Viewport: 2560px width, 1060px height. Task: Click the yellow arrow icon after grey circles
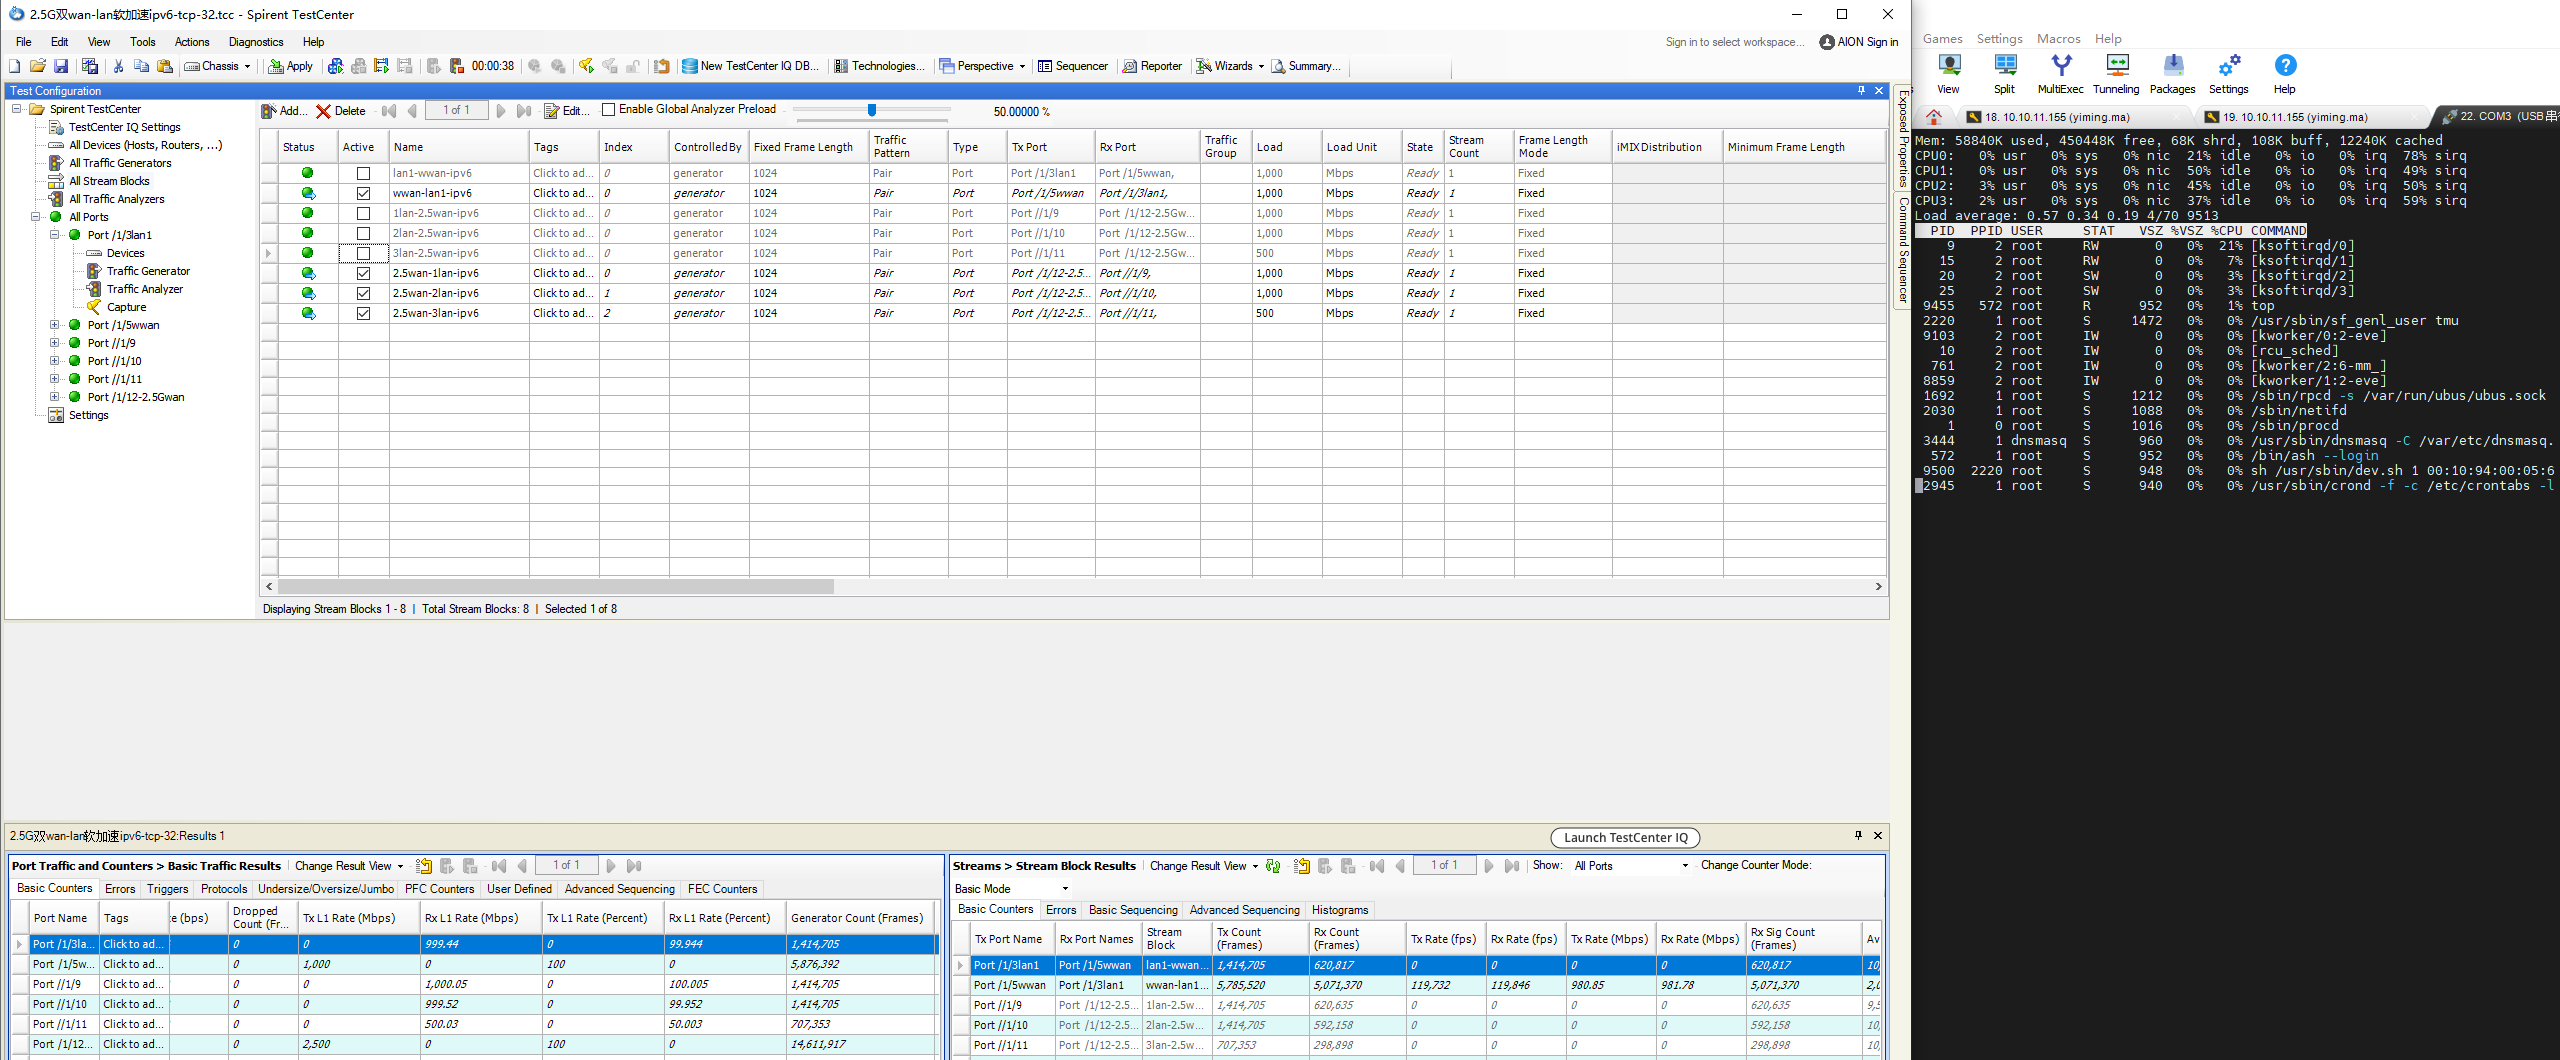coord(586,66)
